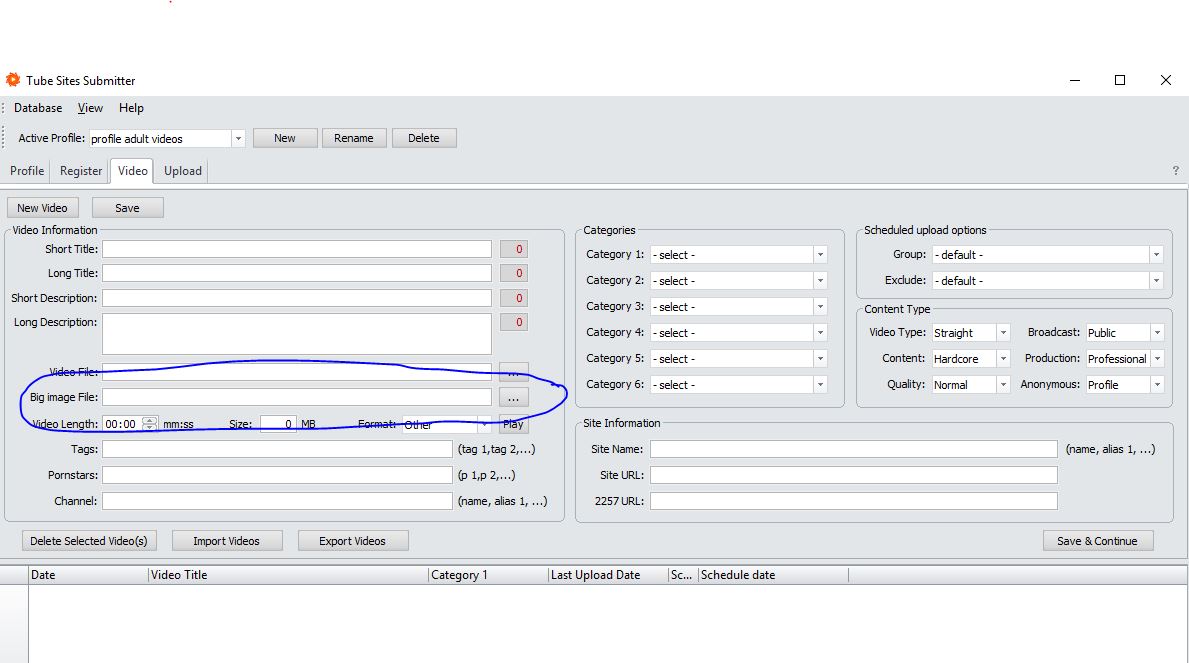The height and width of the screenshot is (663, 1189).
Task: Expand the Group default dropdown
Action: coord(1156,255)
